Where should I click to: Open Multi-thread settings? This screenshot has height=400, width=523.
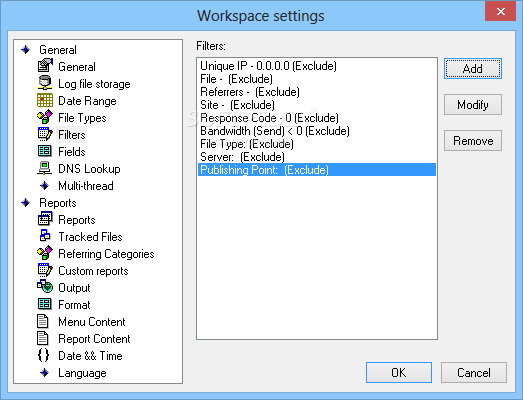86,186
